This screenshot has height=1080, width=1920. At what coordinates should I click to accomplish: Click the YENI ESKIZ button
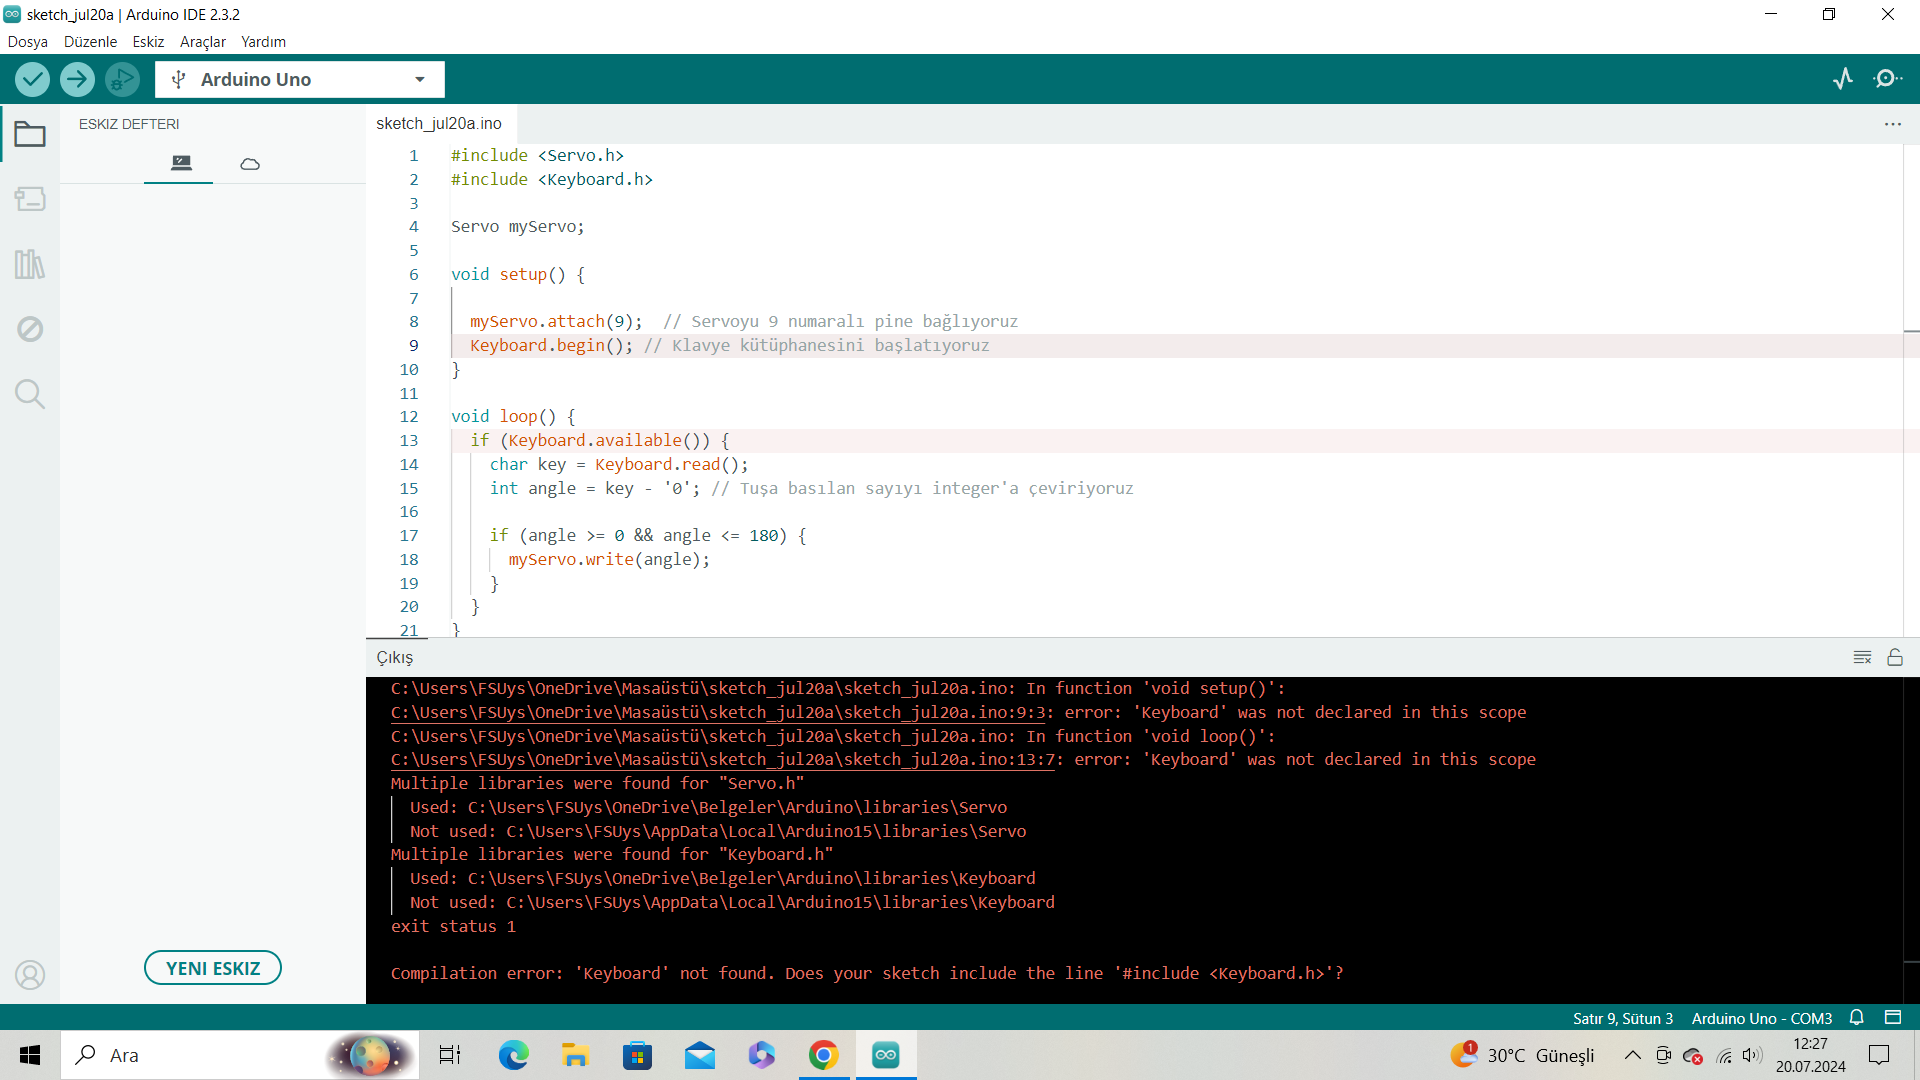(212, 968)
